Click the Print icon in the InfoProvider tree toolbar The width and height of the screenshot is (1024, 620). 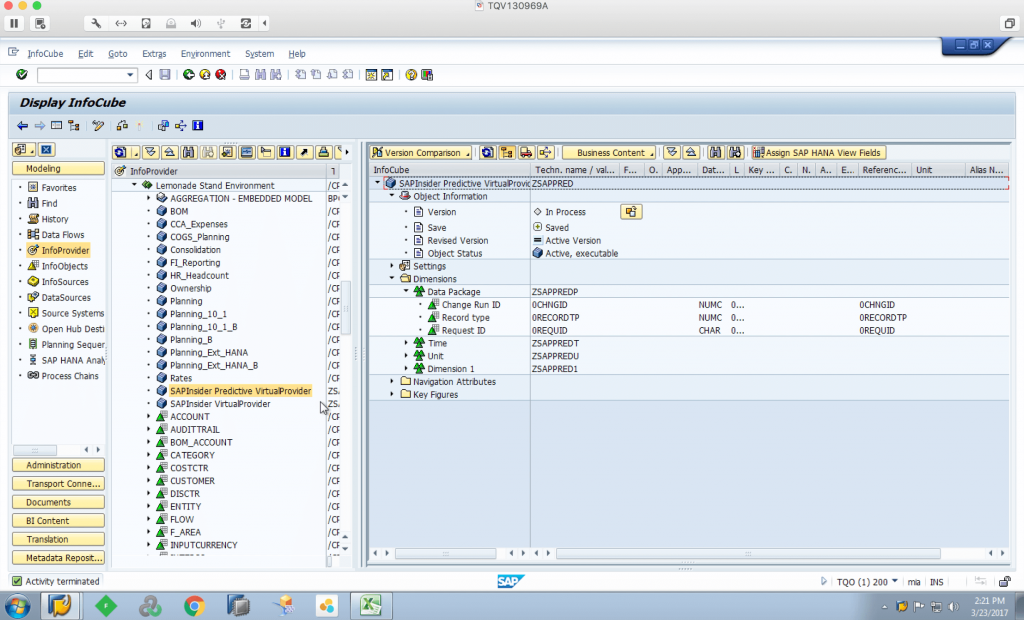tap(323, 152)
